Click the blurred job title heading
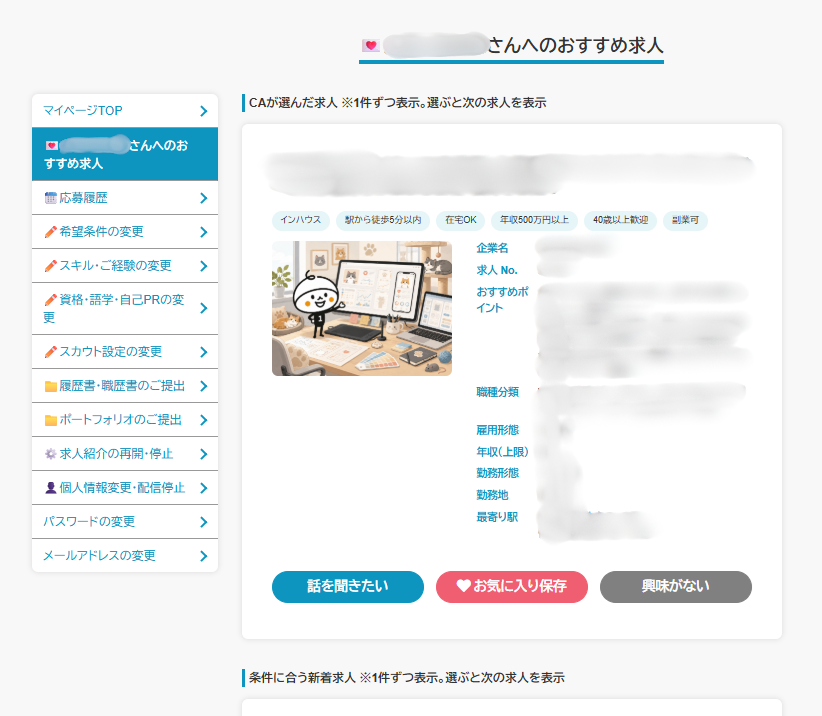The image size is (822, 716). click(511, 173)
